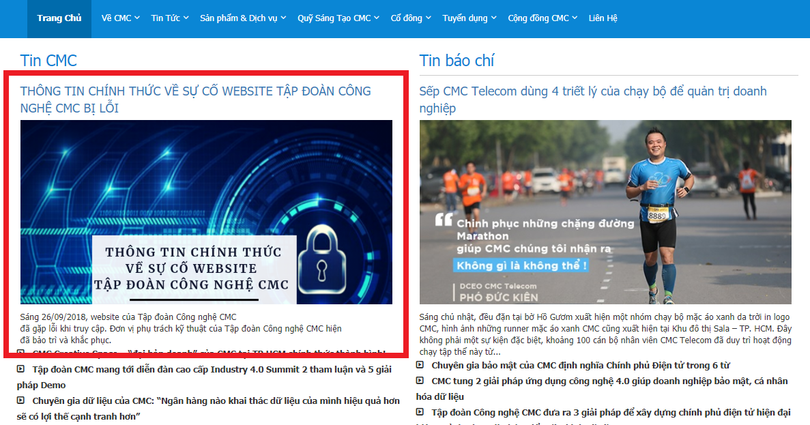810x425 pixels.
Task: Open Sản phẩm & Dịch vụ menu
Action: [243, 18]
